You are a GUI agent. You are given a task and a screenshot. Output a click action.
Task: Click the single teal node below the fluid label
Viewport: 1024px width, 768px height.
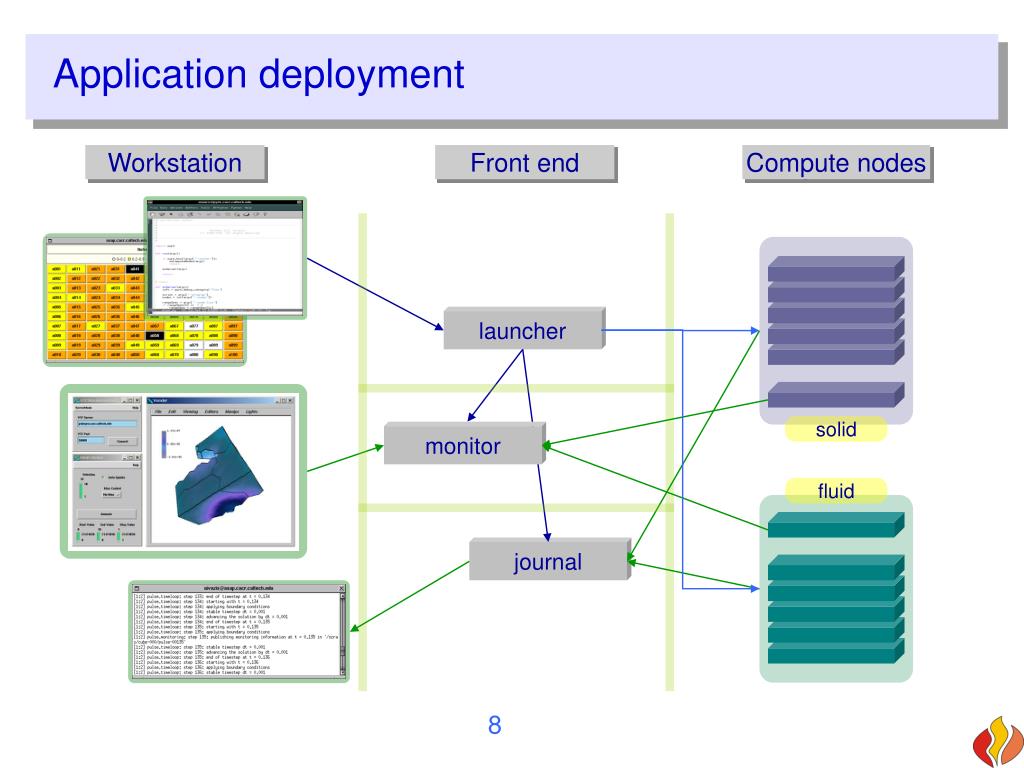coord(836,525)
